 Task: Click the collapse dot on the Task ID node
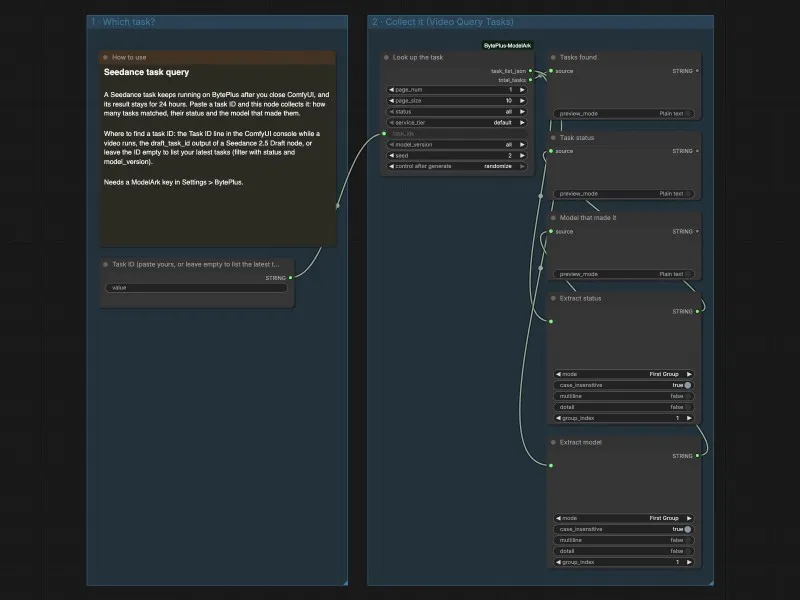pos(106,264)
